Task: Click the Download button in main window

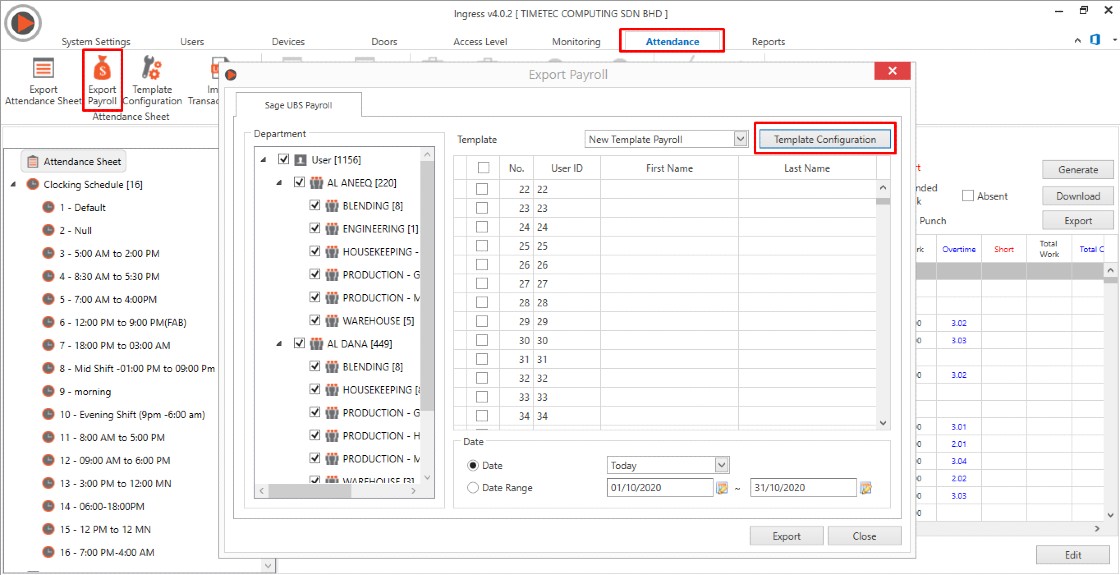Action: [x=1078, y=196]
